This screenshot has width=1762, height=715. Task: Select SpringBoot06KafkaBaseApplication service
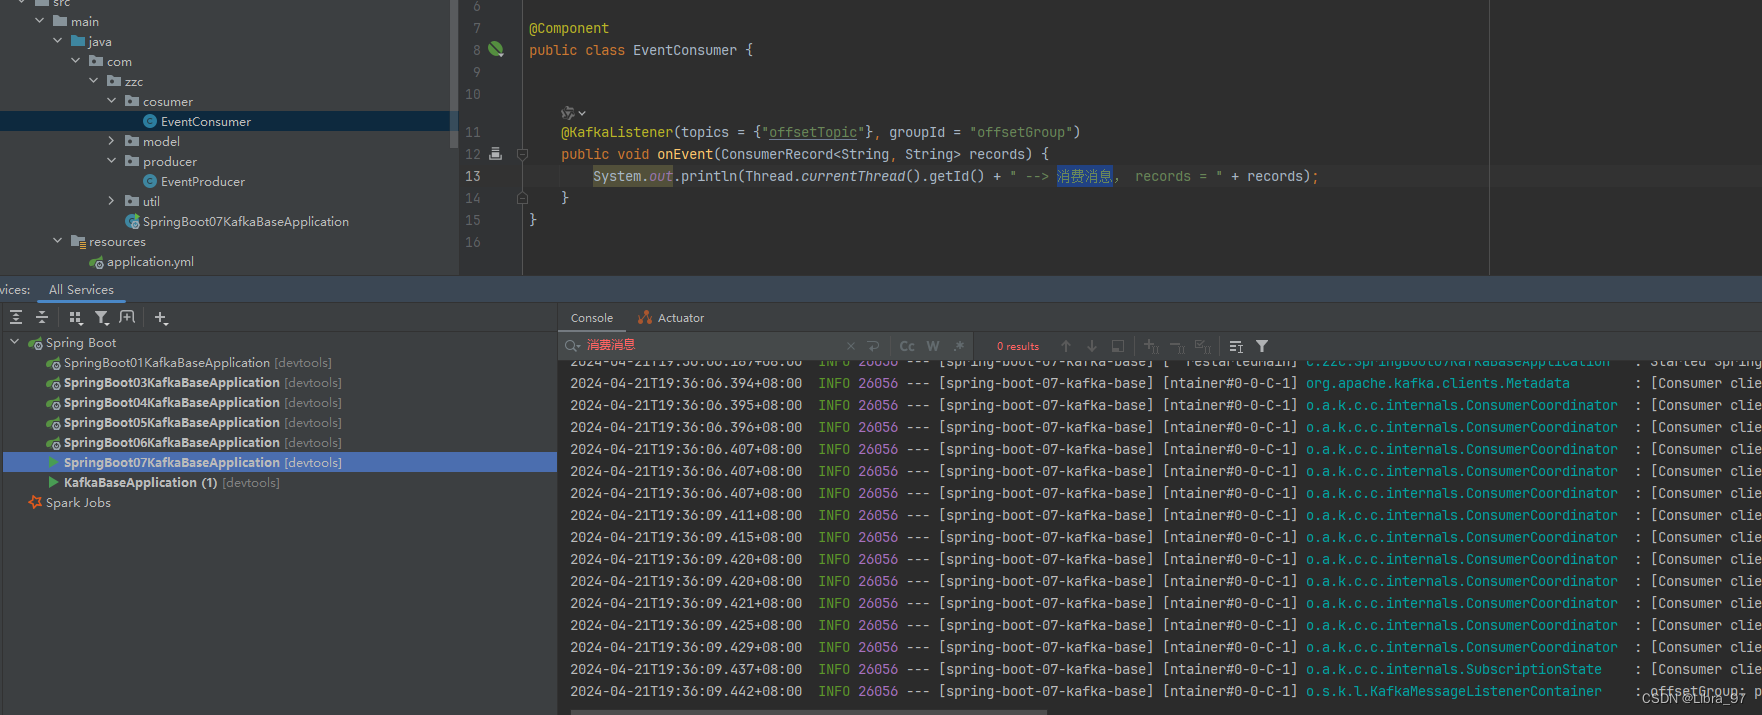tap(172, 442)
